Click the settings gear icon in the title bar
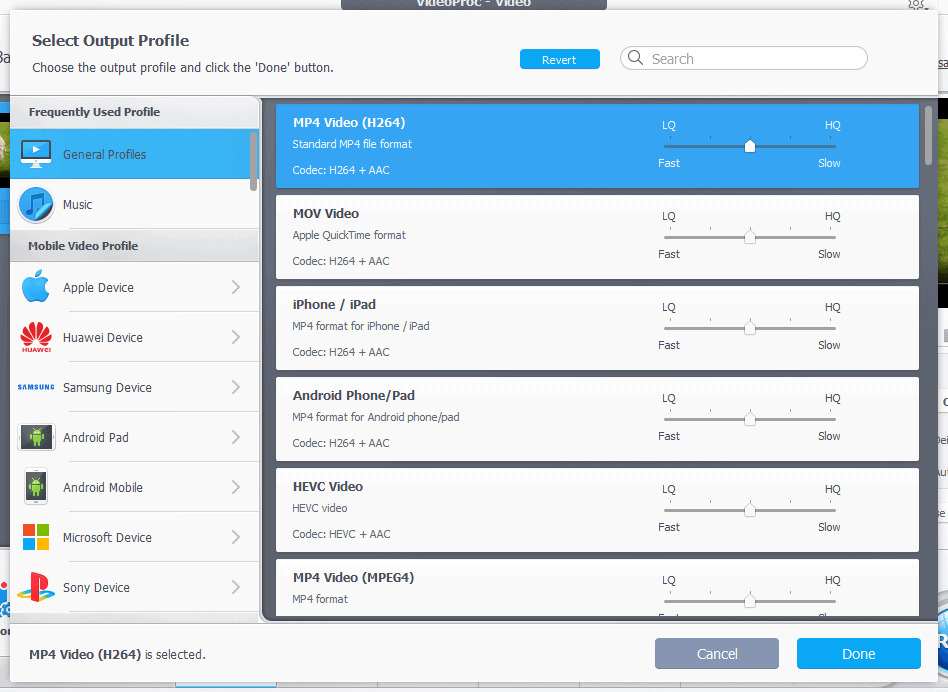The height and width of the screenshot is (692, 948). [916, 4]
